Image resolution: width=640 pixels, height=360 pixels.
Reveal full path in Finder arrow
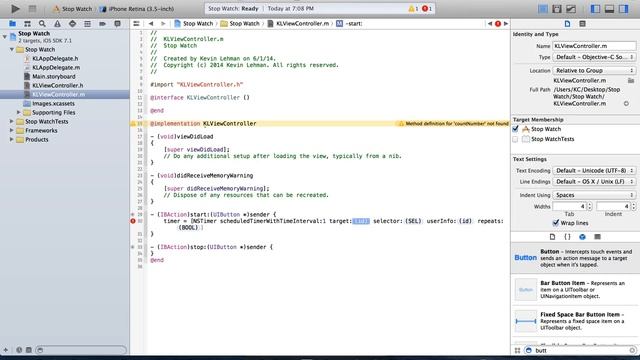(627, 104)
